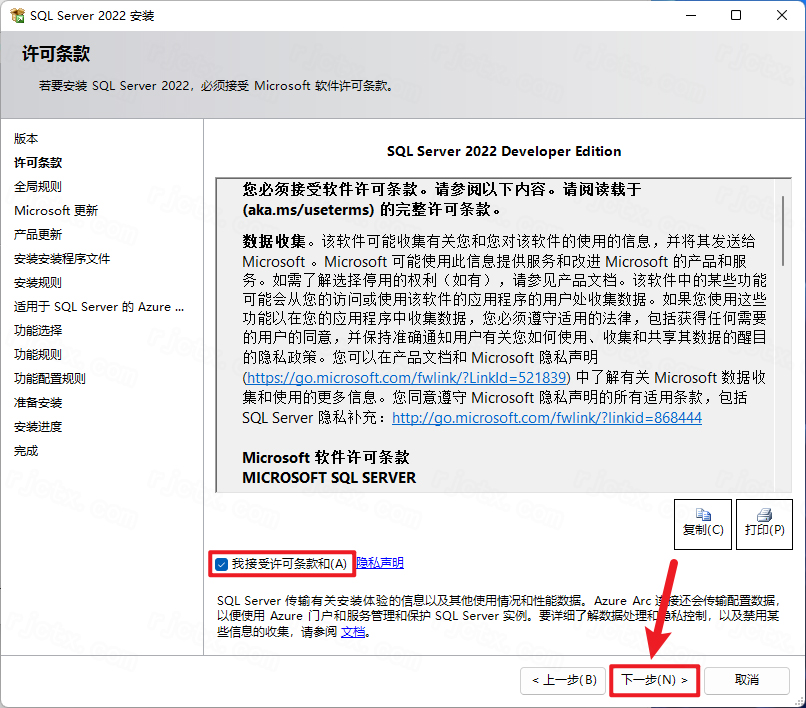The image size is (806, 708).
Task: Select 安装进度 step in sidebar
Action: (x=38, y=426)
